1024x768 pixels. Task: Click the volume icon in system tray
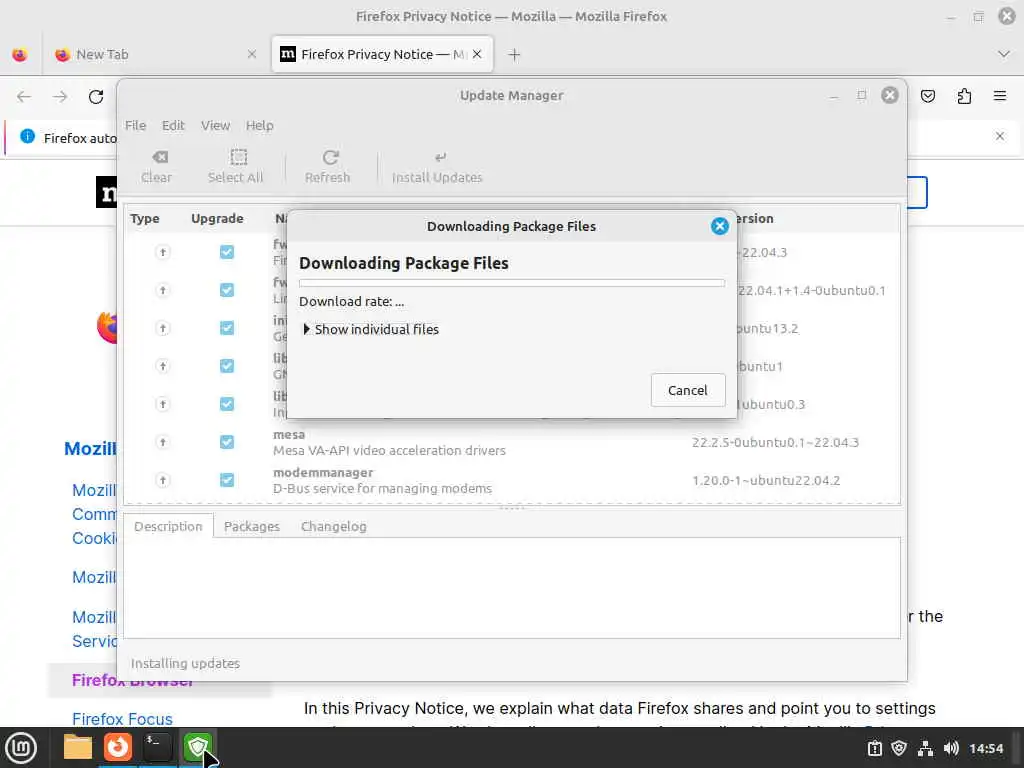[x=951, y=748]
